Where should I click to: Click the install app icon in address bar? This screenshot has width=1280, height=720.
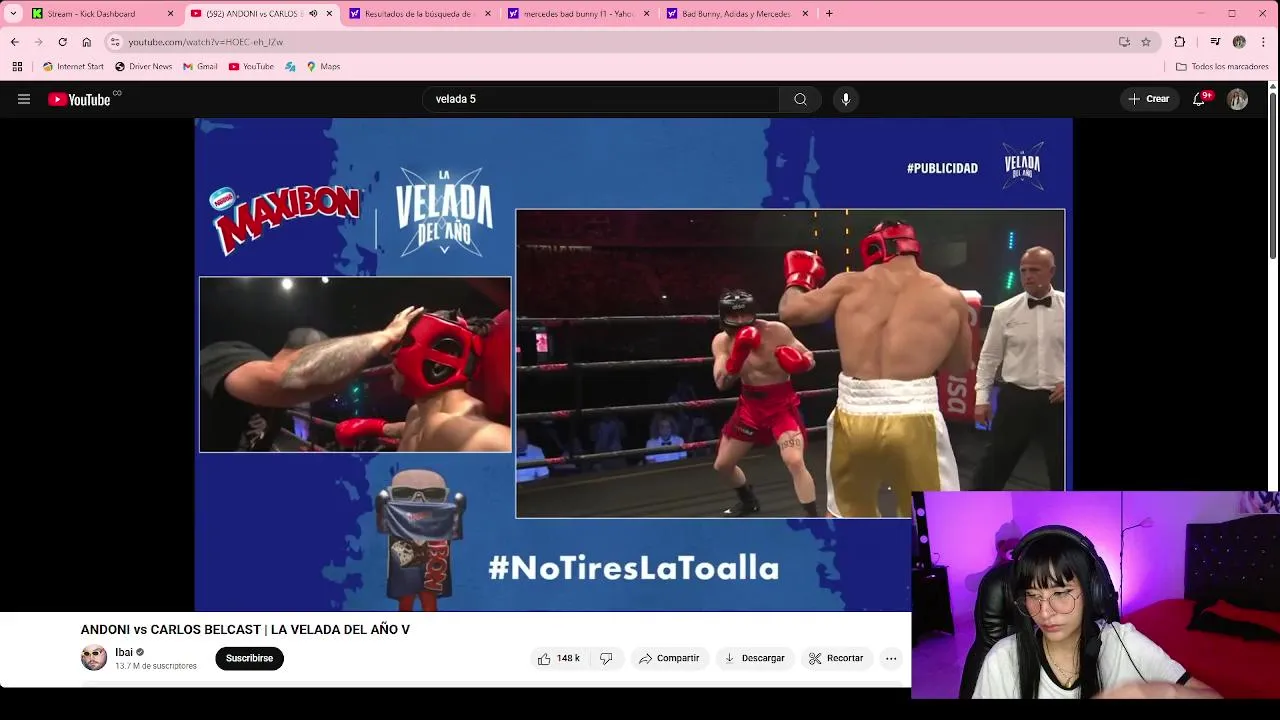[1124, 42]
